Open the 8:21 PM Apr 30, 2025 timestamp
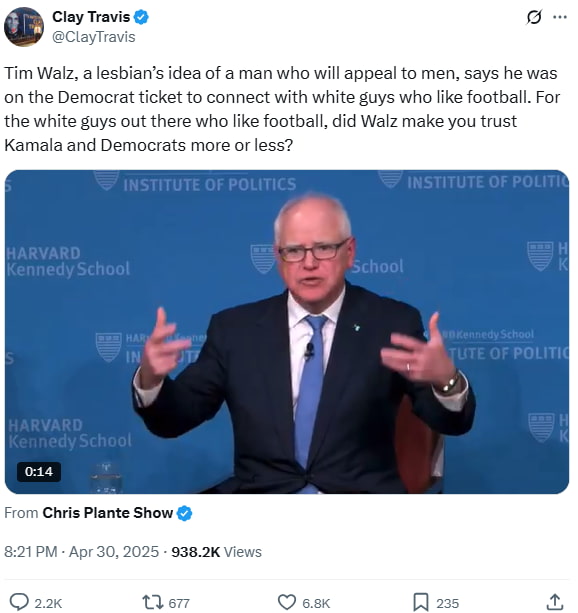This screenshot has height=613, width=578. tap(81, 552)
